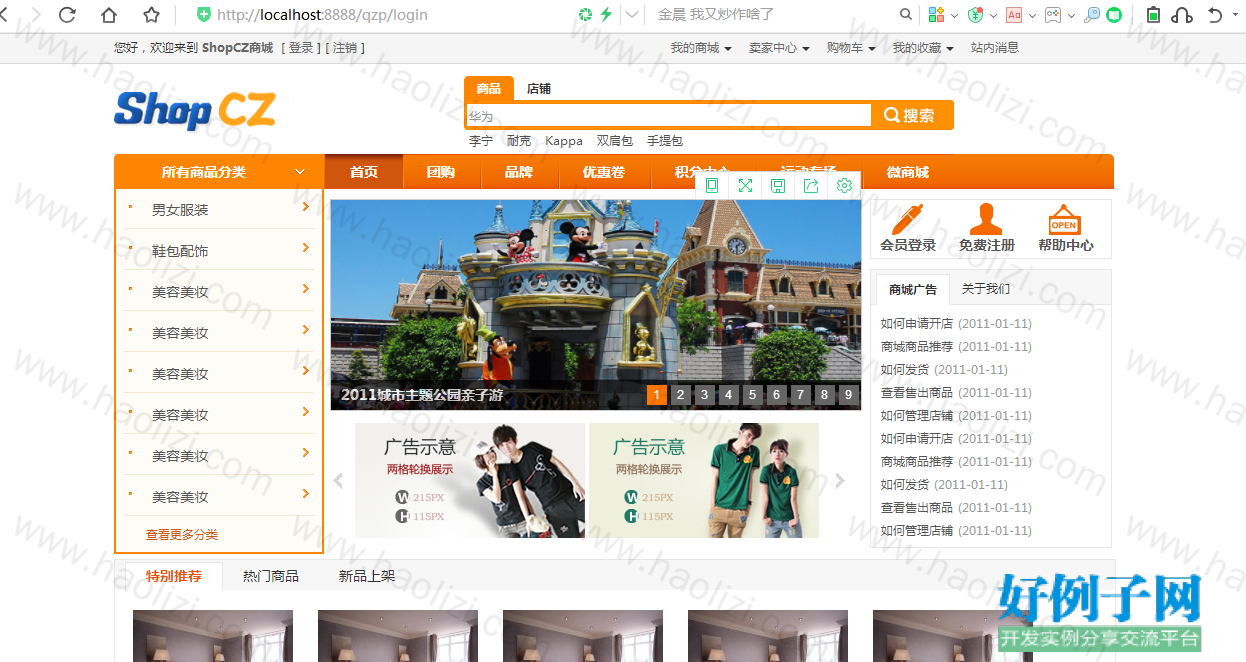Jump to banner slide 5
1246x662 pixels.
point(753,395)
